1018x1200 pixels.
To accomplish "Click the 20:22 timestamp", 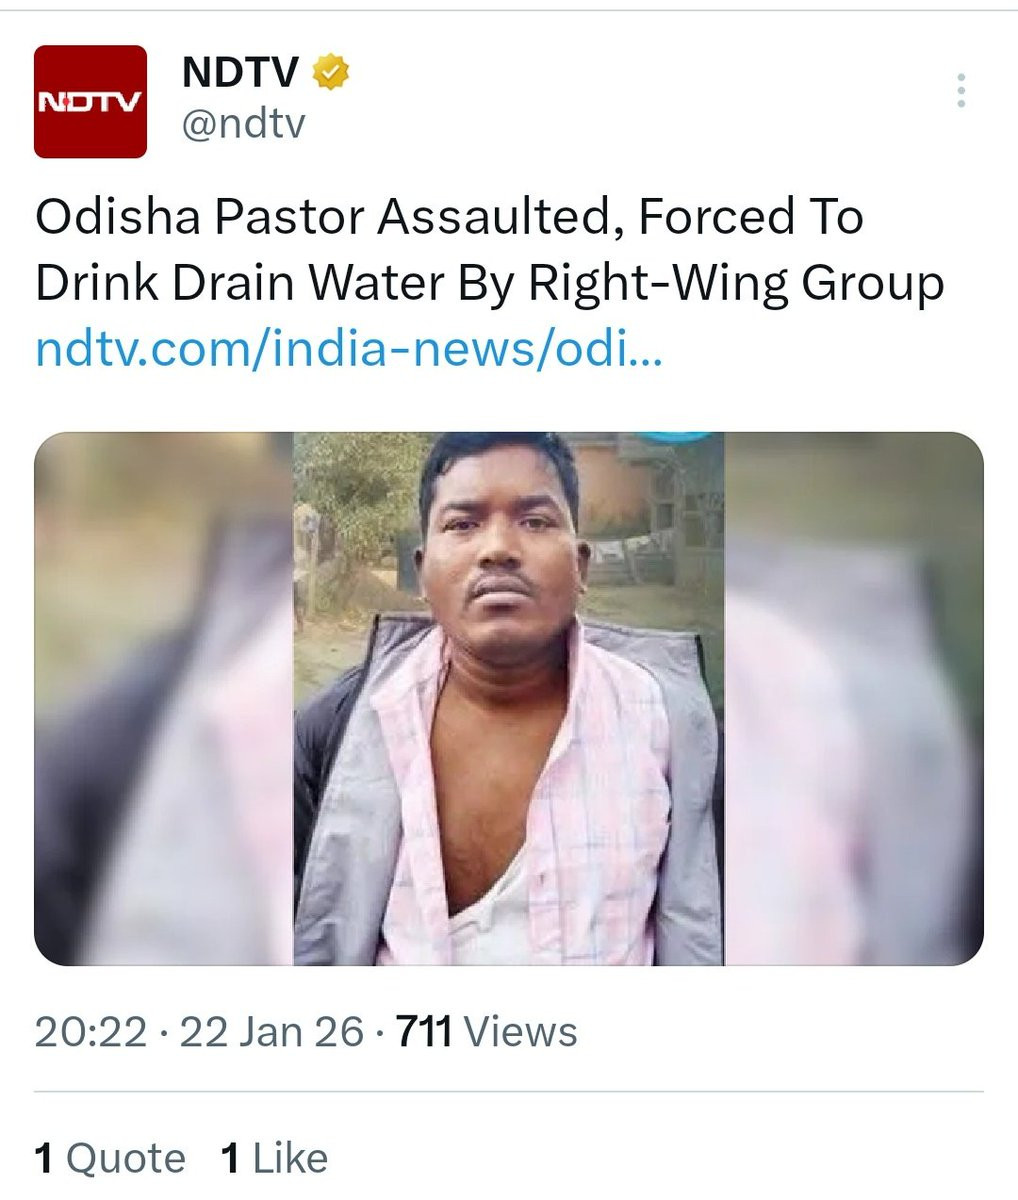I will click(91, 1032).
